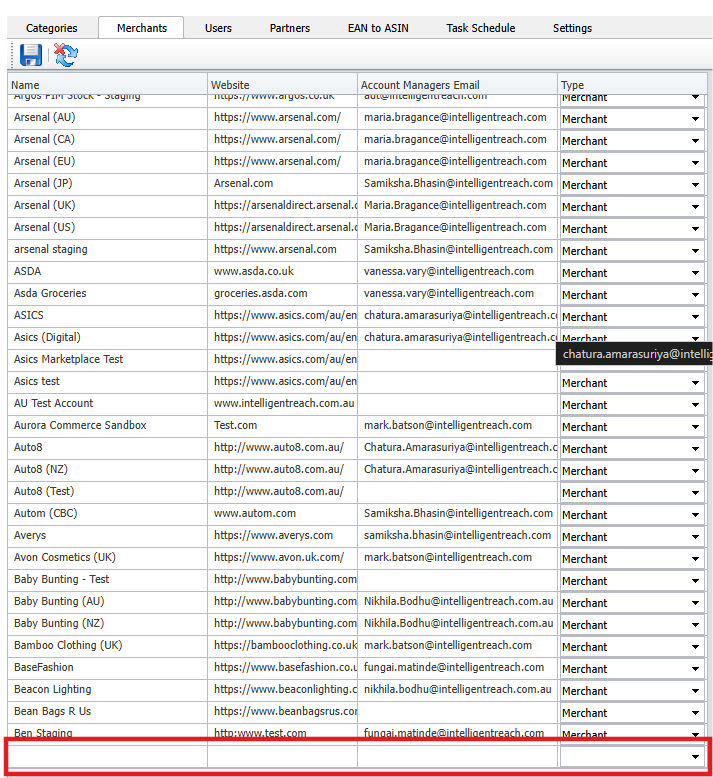Open Type dropdown for AU Test Account
Screen dimensions: 713x778
point(695,405)
